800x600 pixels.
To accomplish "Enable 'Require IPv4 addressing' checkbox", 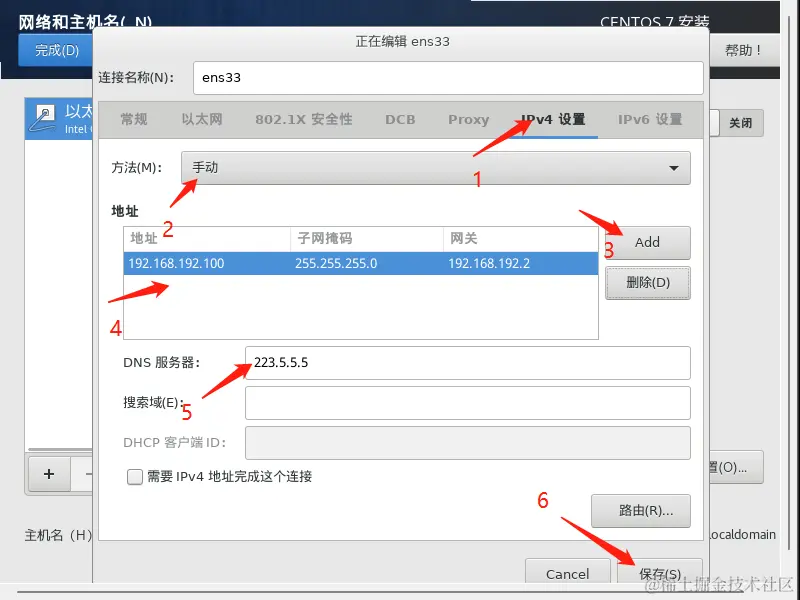I will tap(135, 477).
